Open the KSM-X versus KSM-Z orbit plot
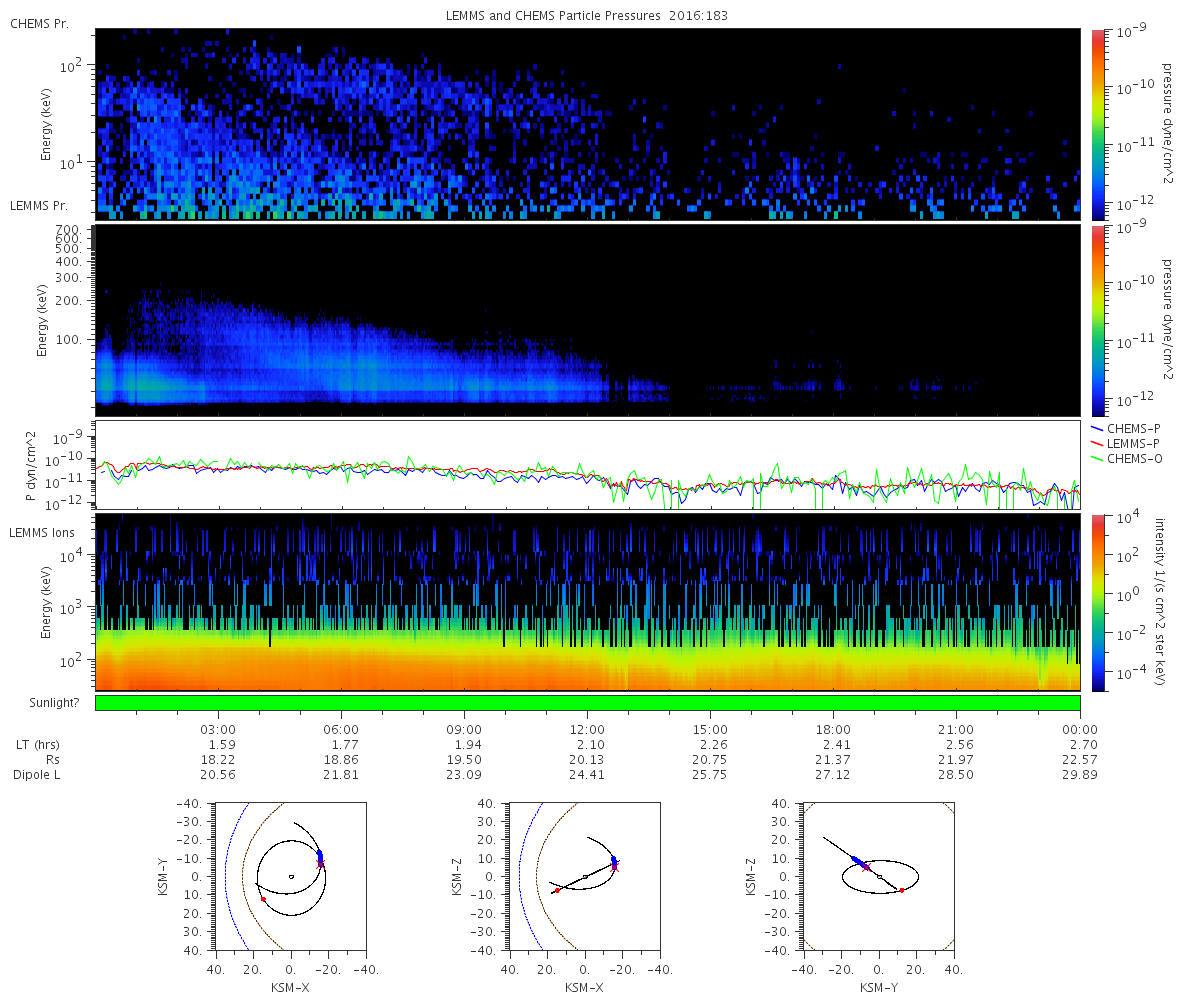 (584, 876)
